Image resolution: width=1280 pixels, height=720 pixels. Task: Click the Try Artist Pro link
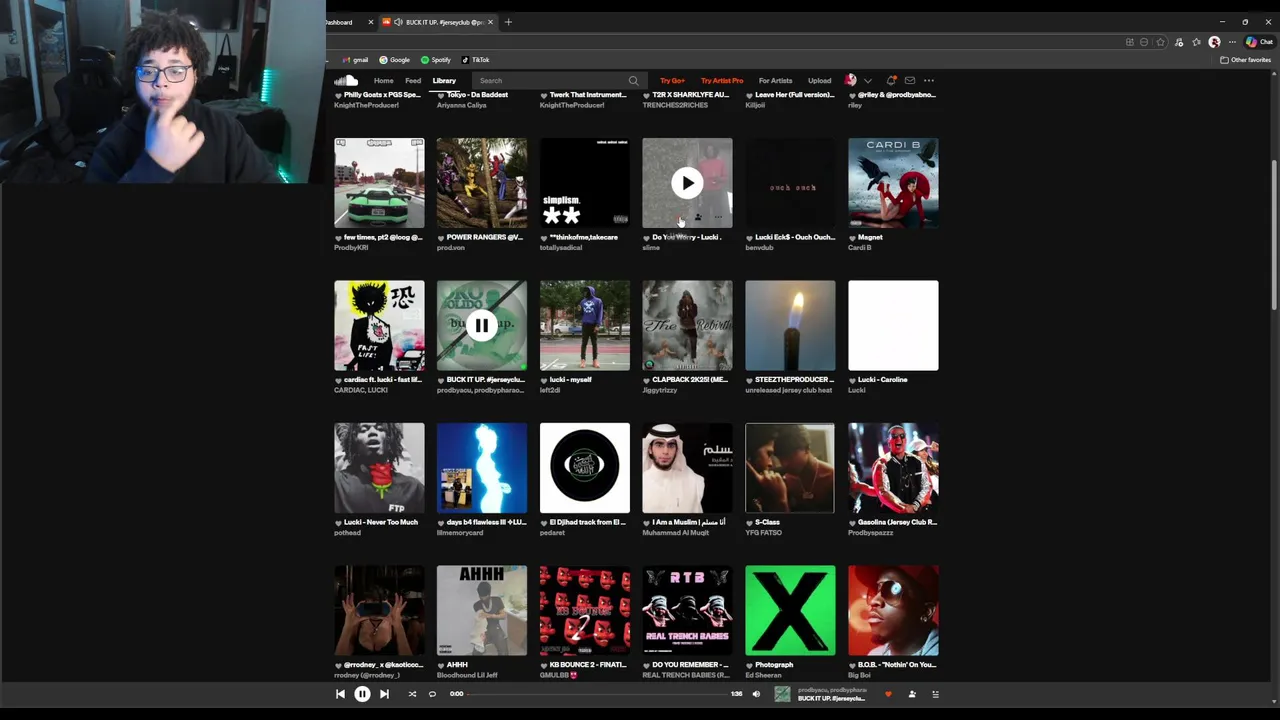point(722,81)
